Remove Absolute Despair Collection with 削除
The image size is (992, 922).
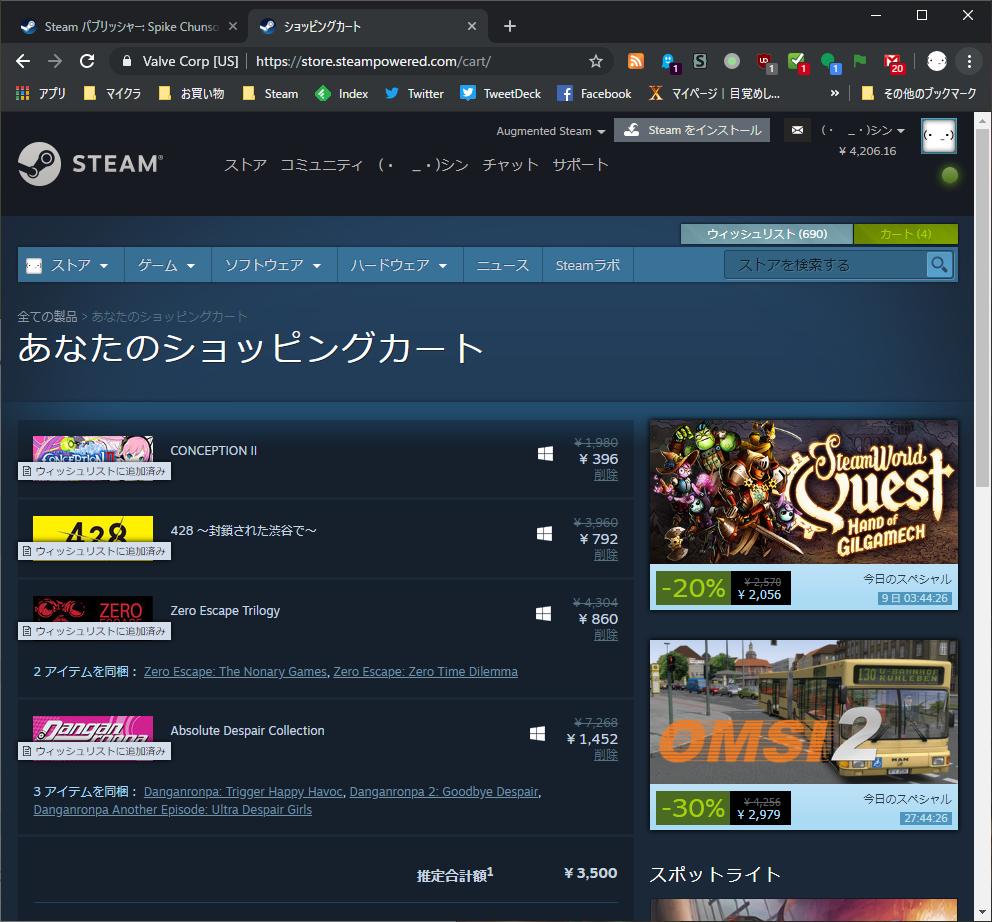[x=605, y=755]
